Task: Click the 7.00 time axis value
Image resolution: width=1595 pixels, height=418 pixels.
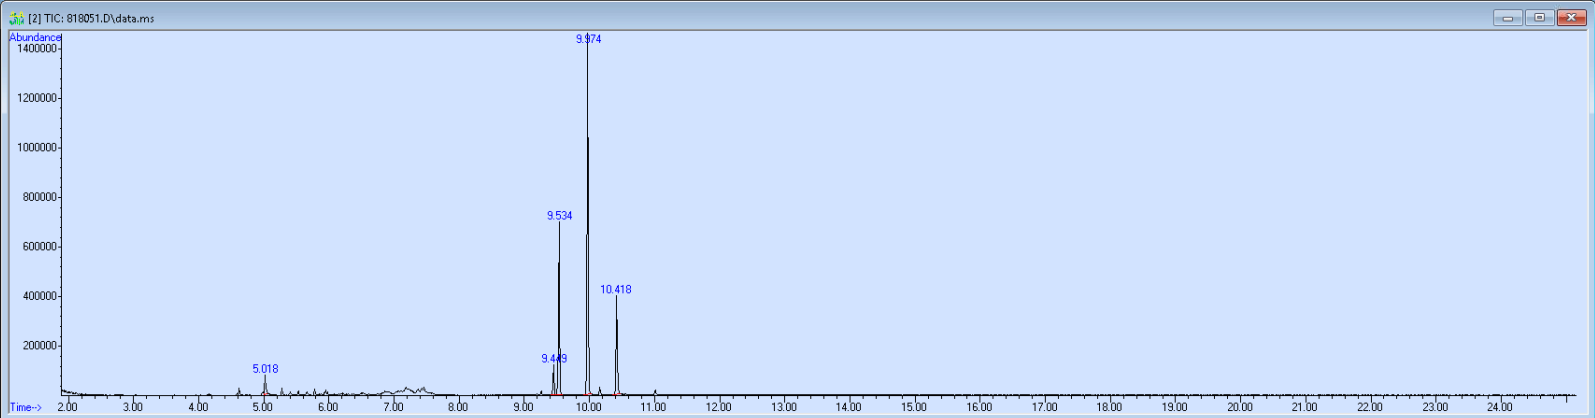Action: pos(393,407)
